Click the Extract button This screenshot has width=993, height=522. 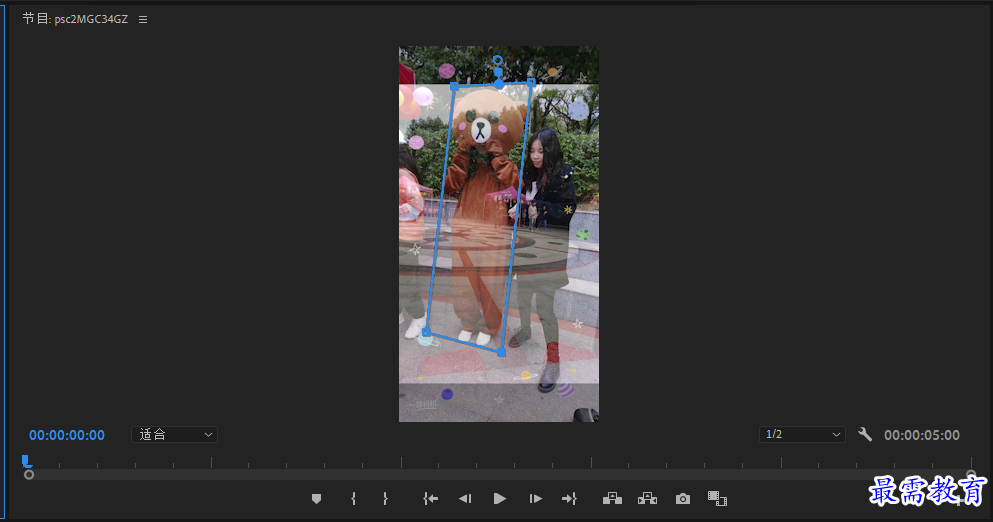pyautogui.click(x=647, y=499)
